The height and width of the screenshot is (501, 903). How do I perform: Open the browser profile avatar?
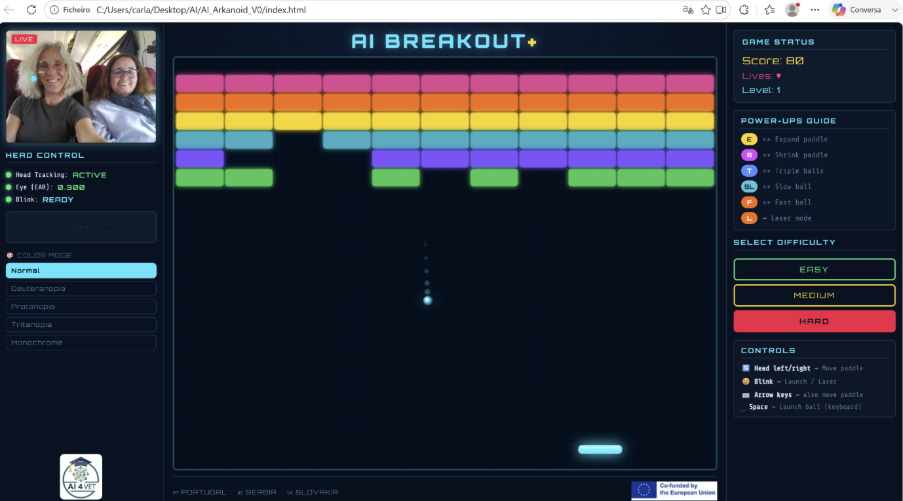pos(793,10)
